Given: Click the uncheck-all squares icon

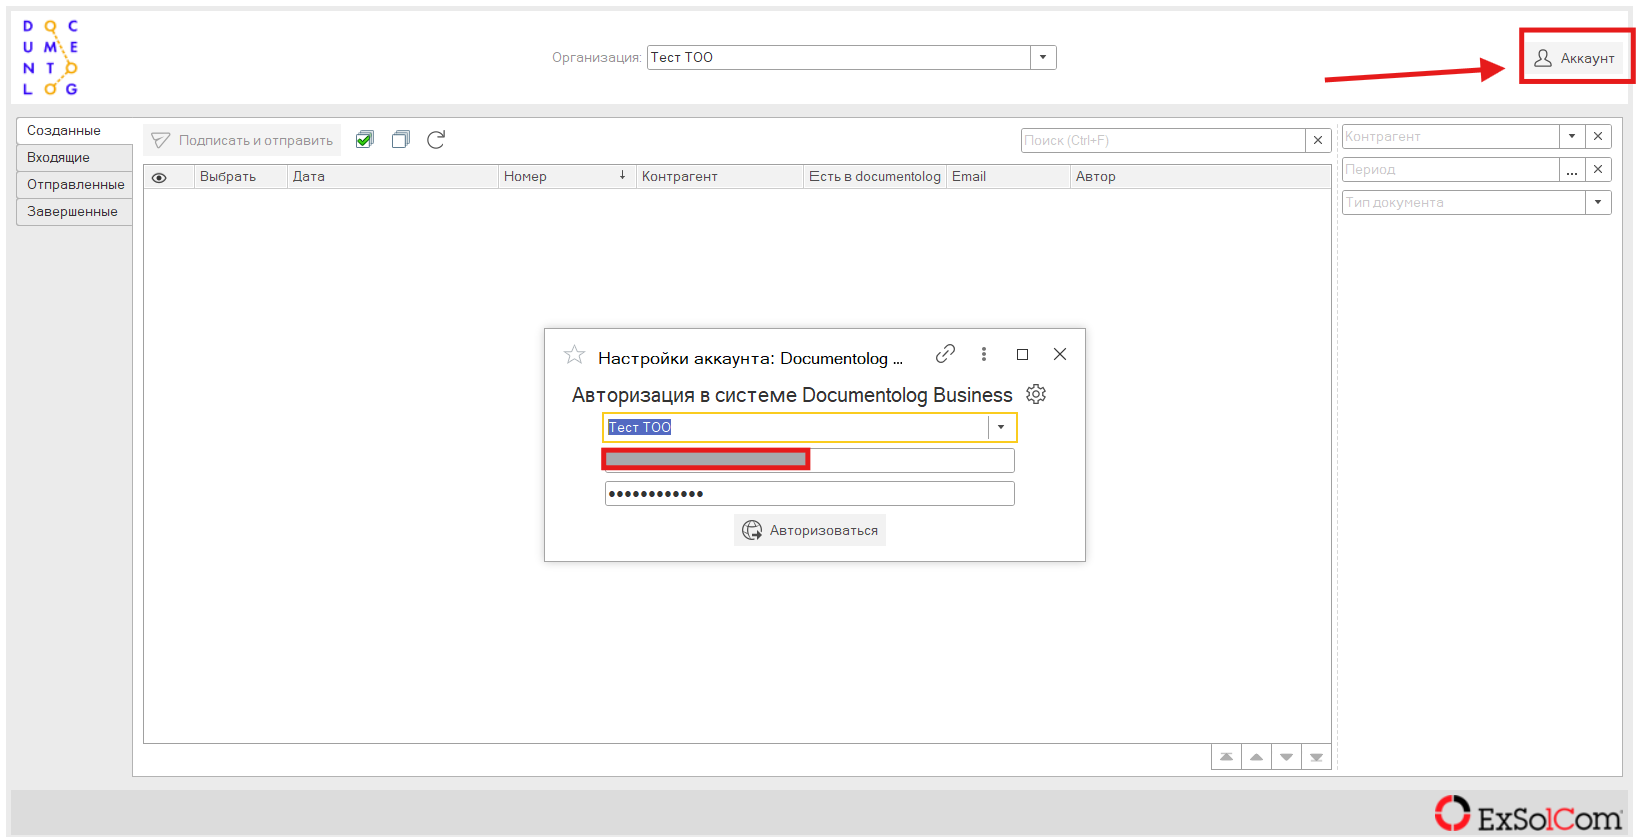Looking at the screenshot, I should tap(401, 139).
